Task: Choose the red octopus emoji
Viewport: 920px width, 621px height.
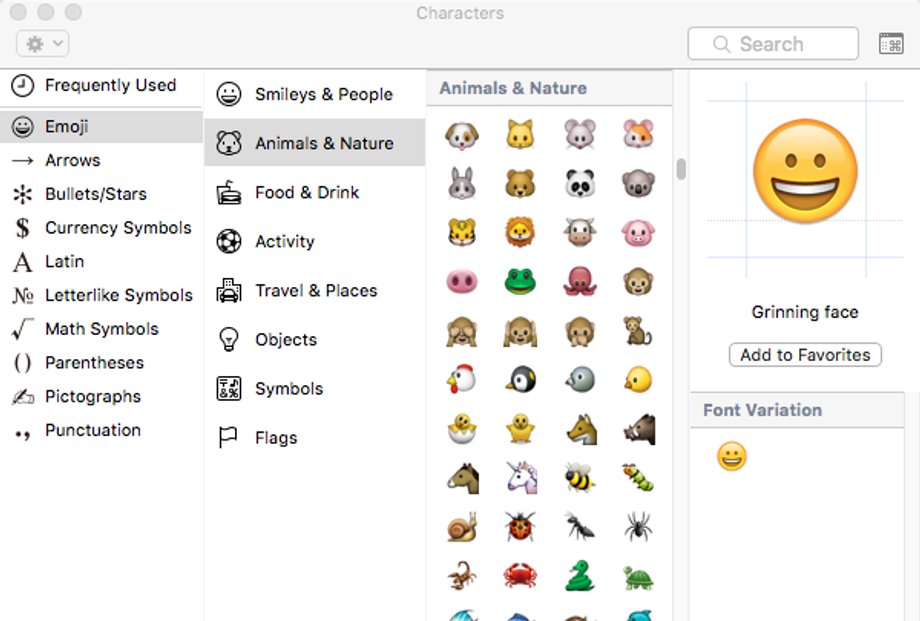Action: coord(580,282)
